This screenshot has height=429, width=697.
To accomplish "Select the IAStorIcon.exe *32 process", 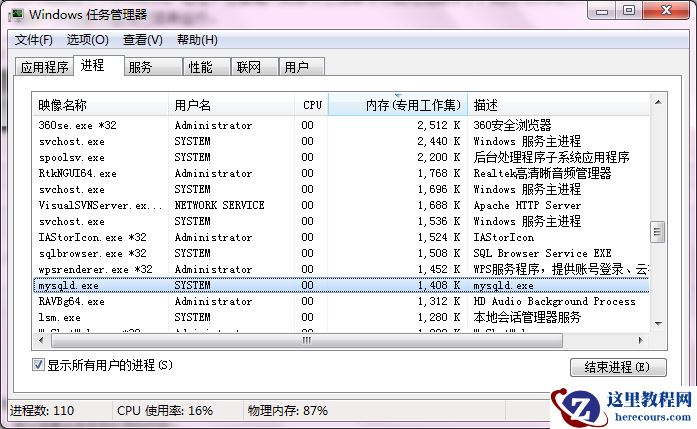I will [x=341, y=237].
